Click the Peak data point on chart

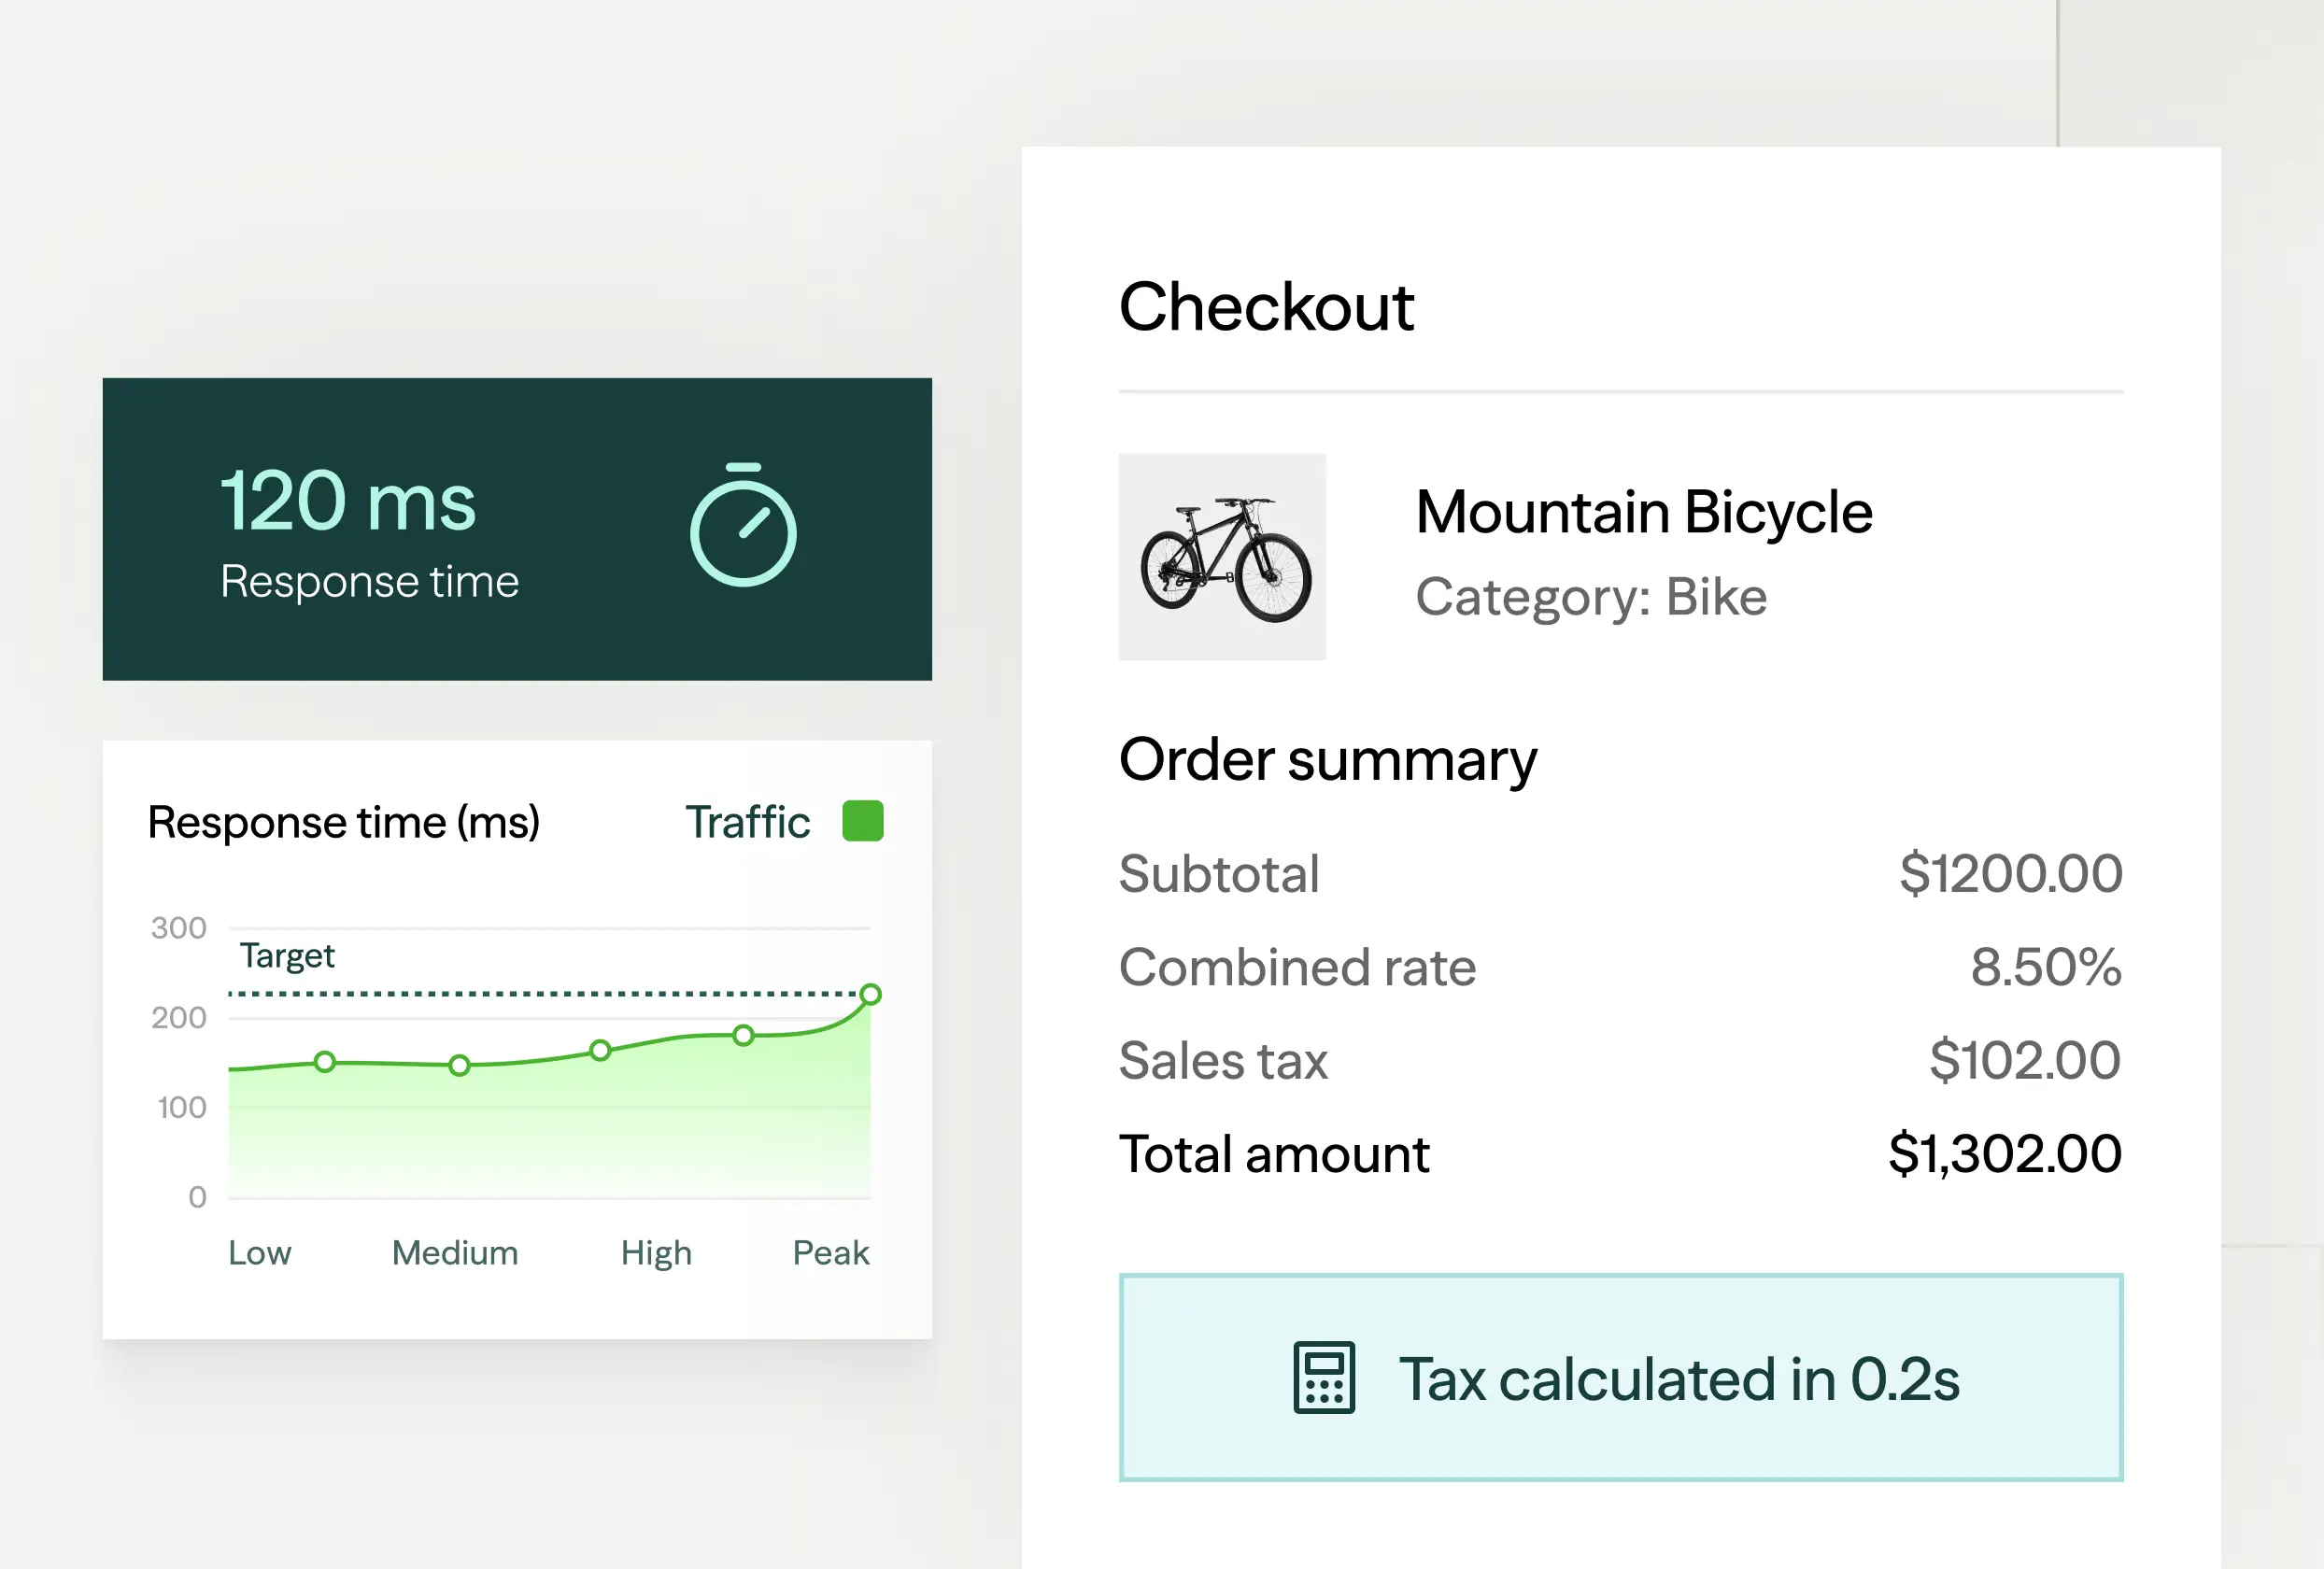pos(870,994)
